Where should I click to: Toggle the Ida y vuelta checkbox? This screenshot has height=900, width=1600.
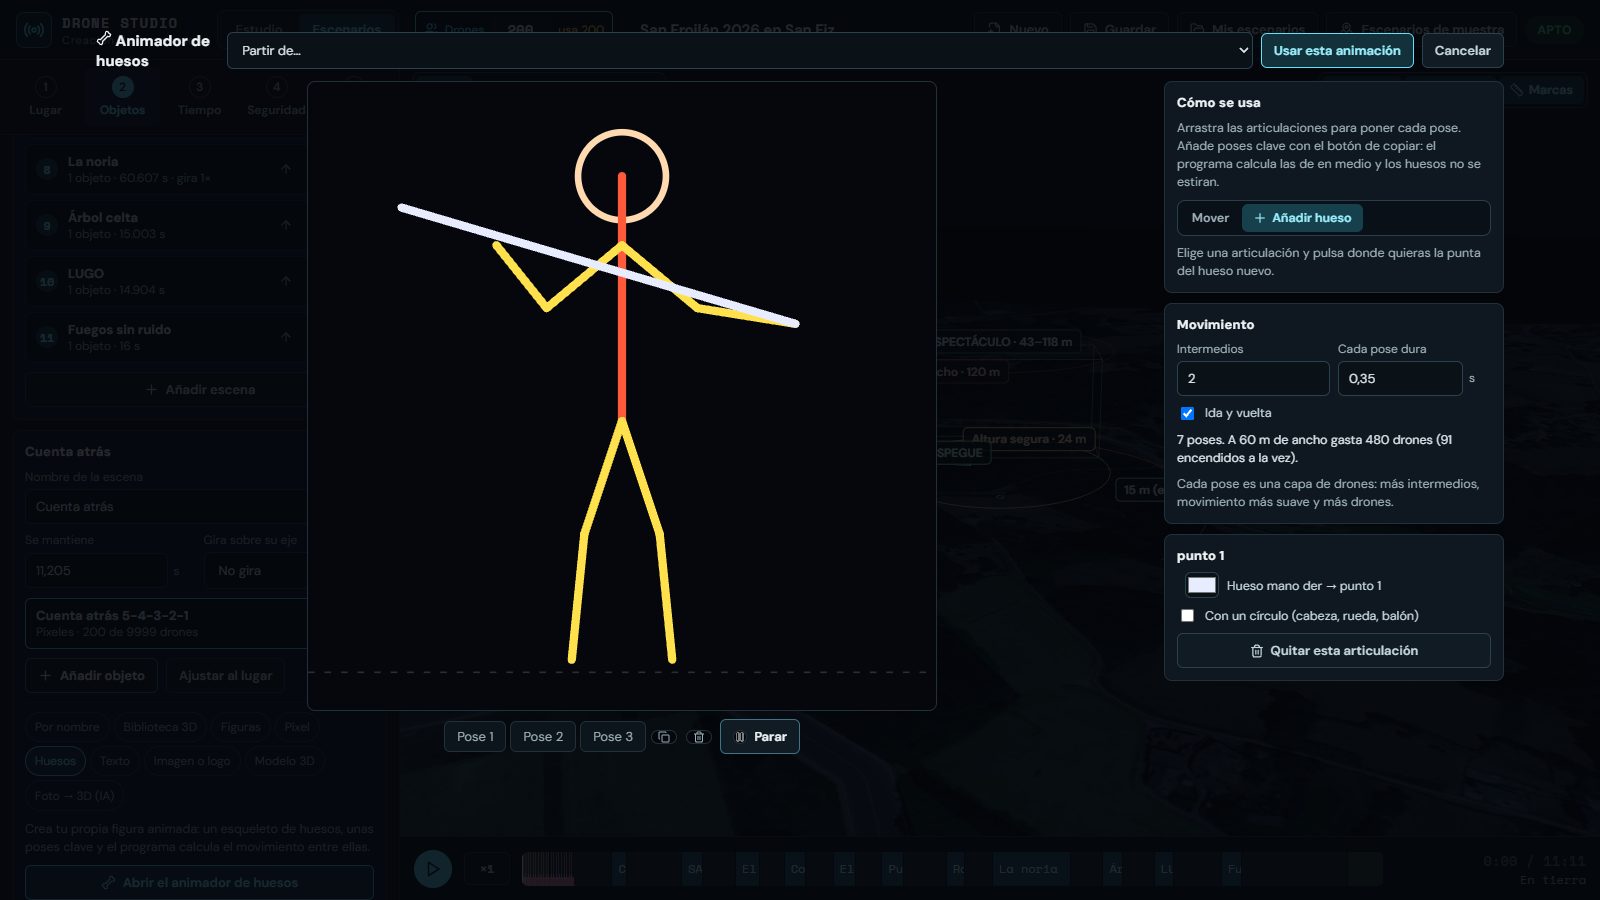1187,413
